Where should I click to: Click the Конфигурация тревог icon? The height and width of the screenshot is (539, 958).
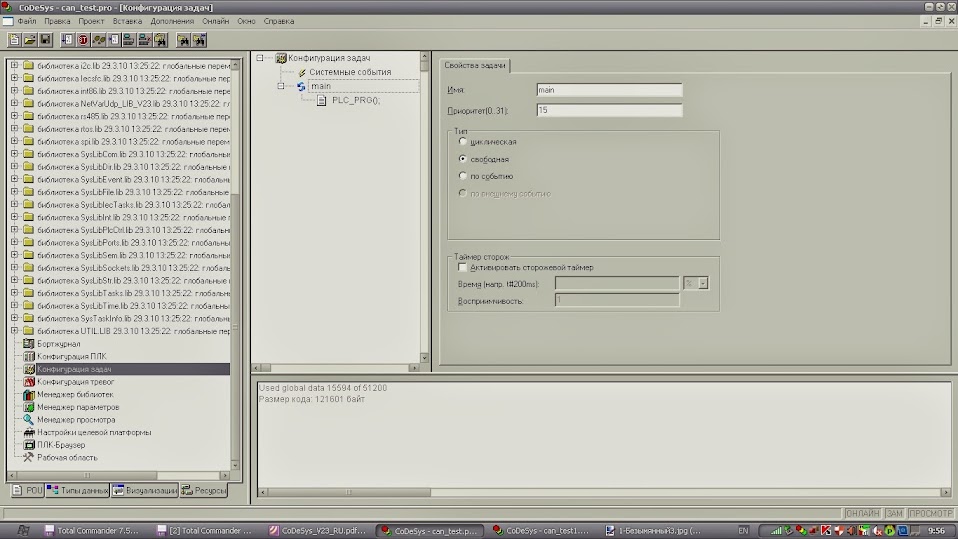pos(29,381)
